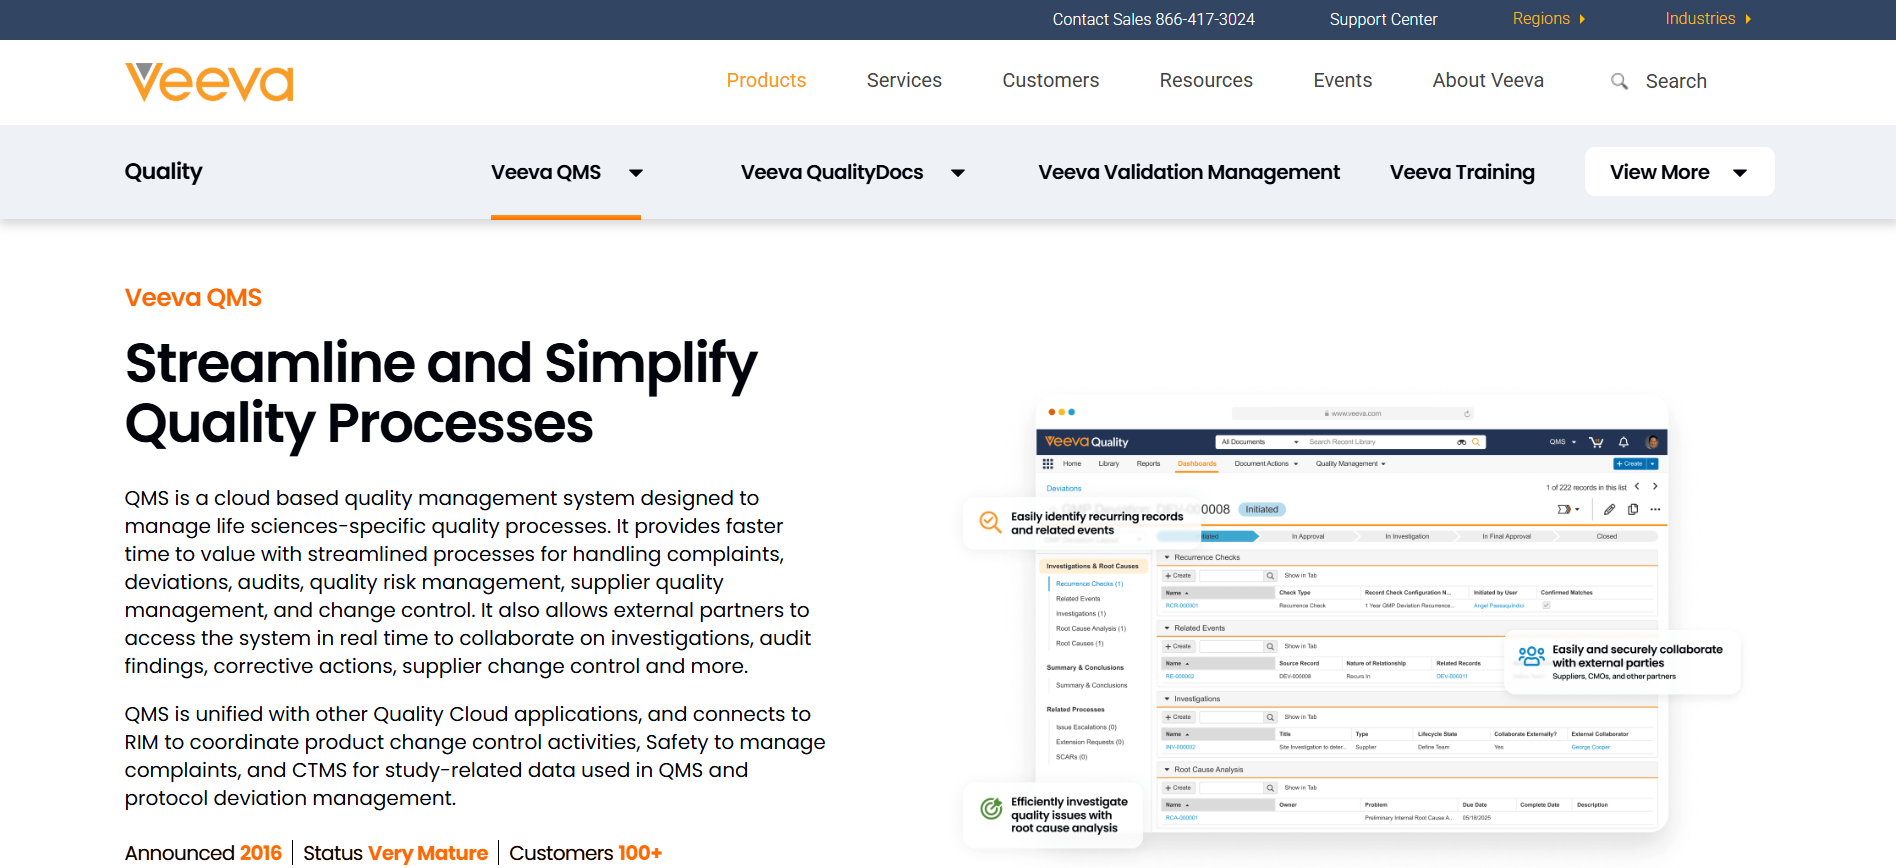Click the Status Very Mature text

[x=395, y=853]
